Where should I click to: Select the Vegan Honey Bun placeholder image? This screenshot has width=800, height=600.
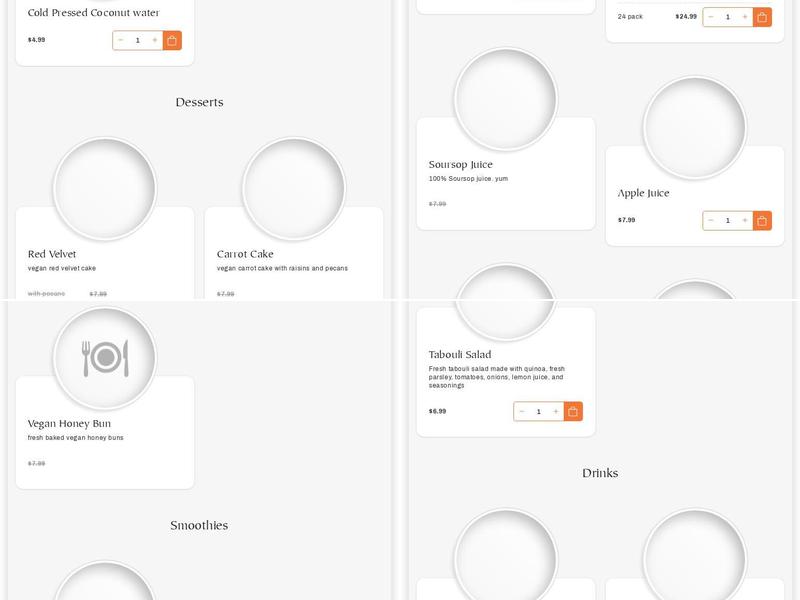105,358
